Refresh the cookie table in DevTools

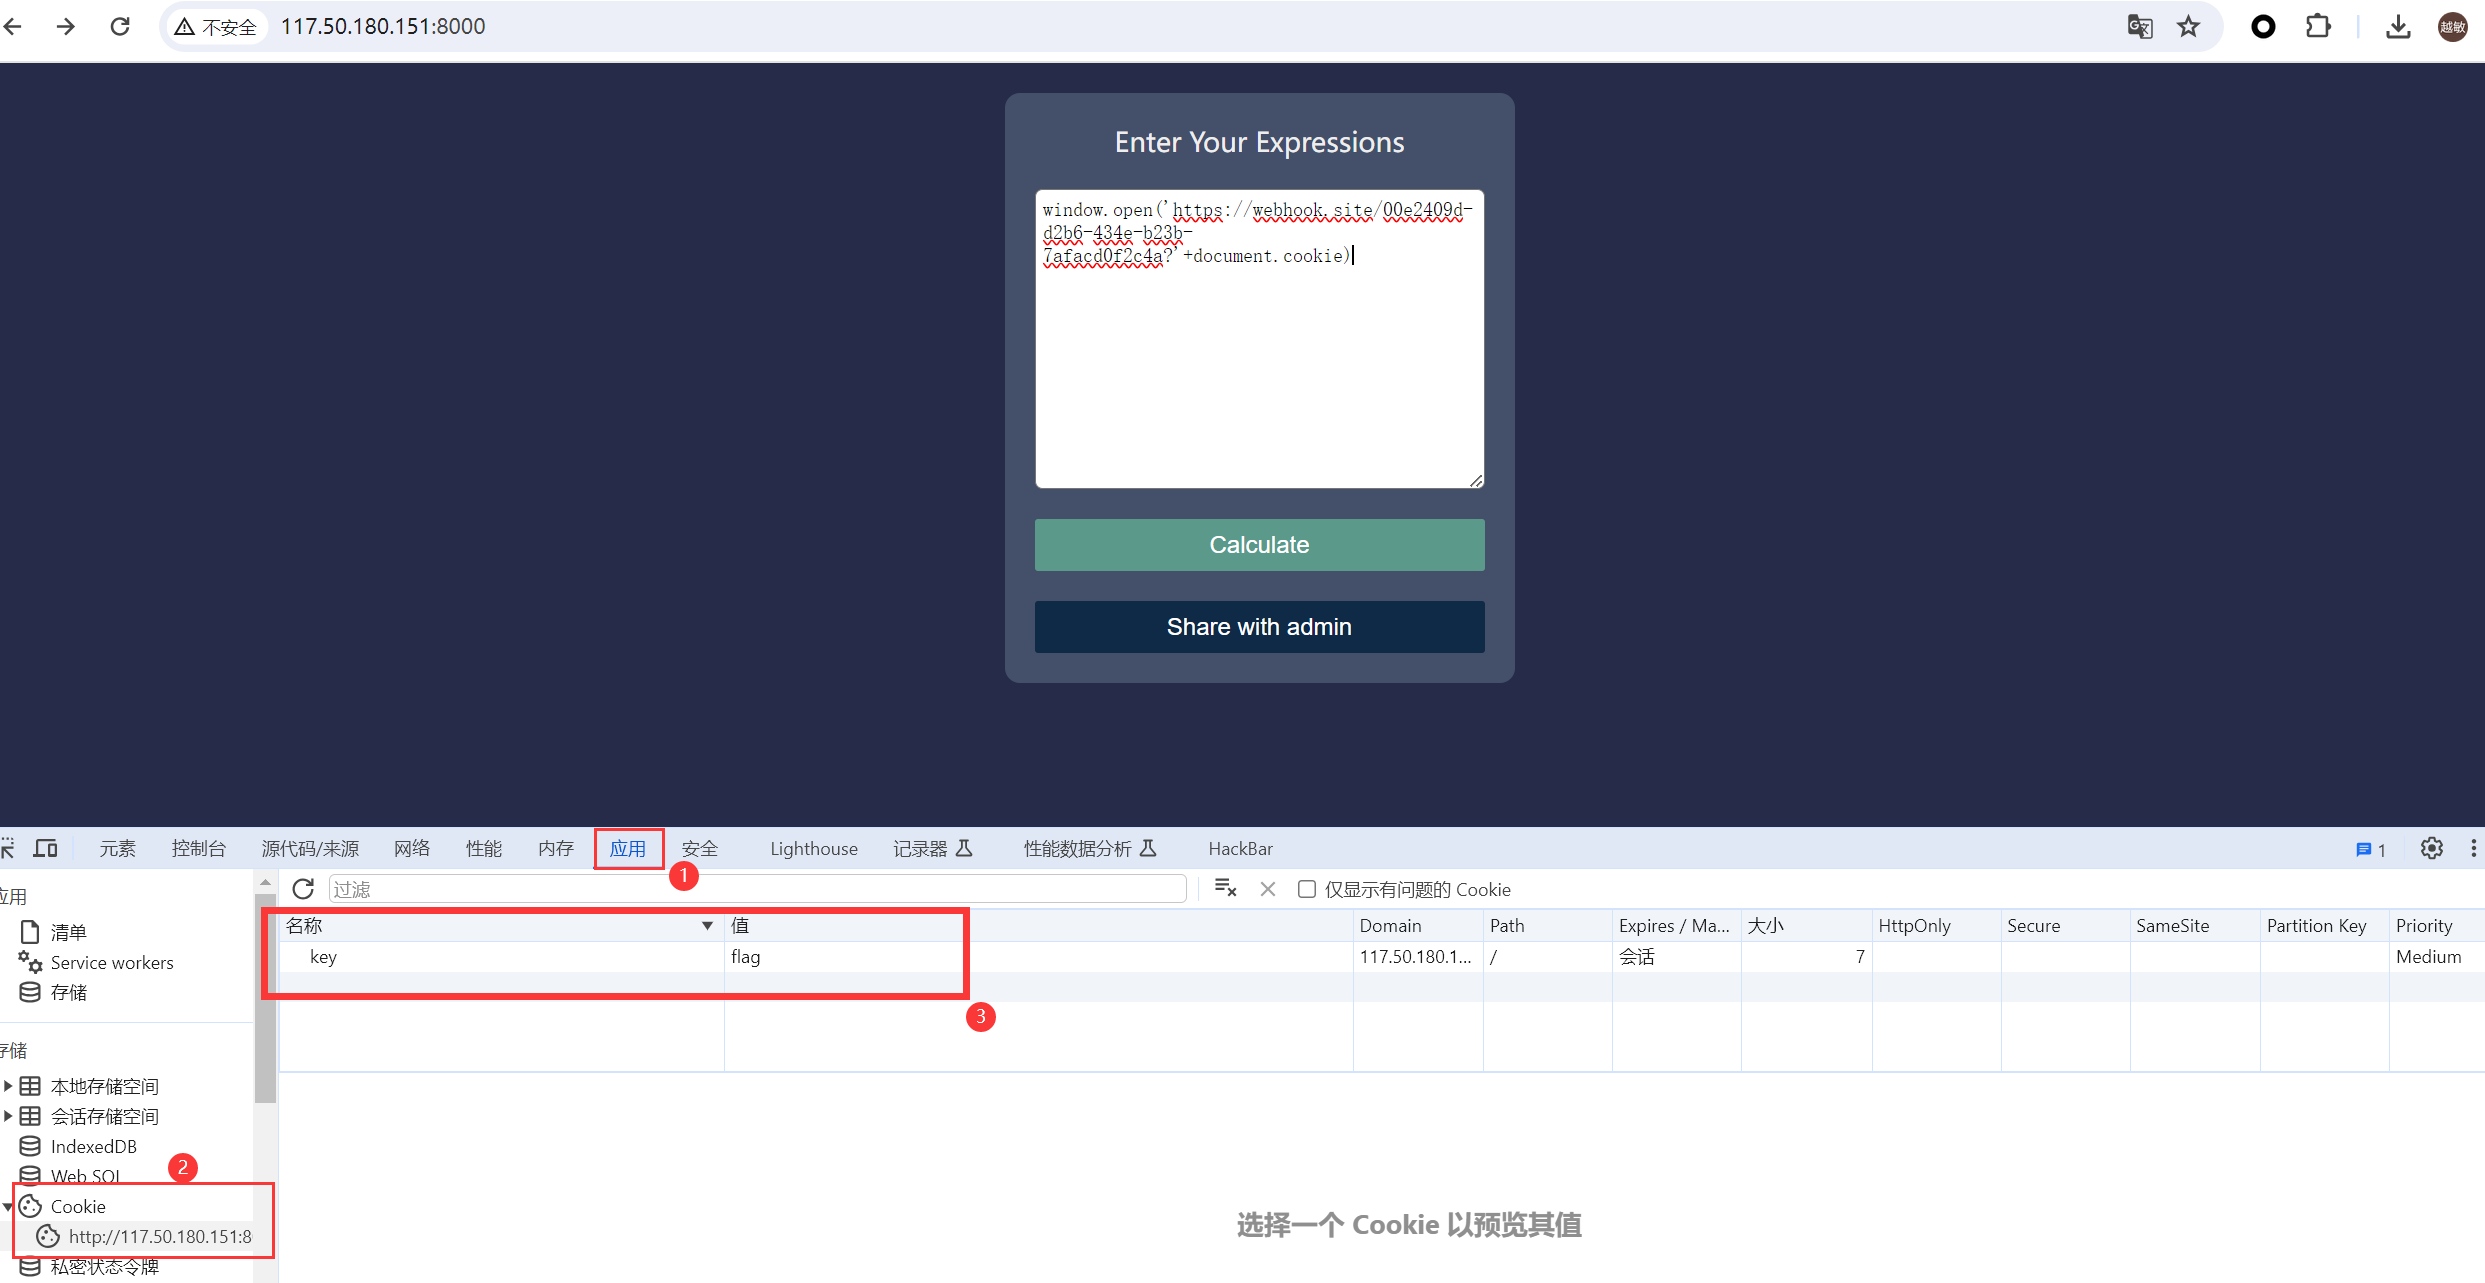tap(303, 889)
